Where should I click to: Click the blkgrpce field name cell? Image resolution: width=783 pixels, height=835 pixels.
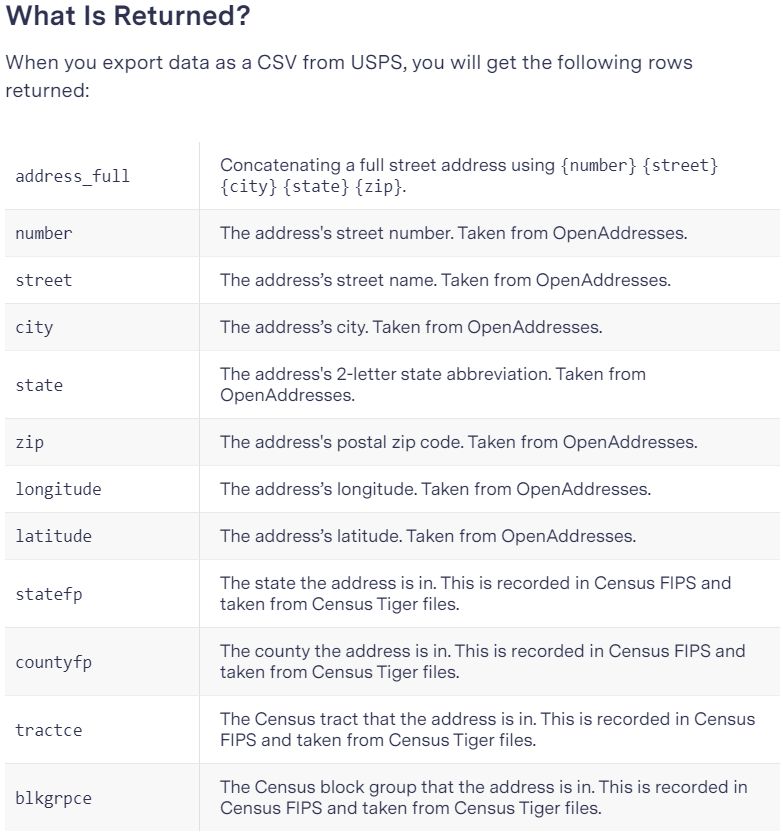pyautogui.click(x=53, y=798)
